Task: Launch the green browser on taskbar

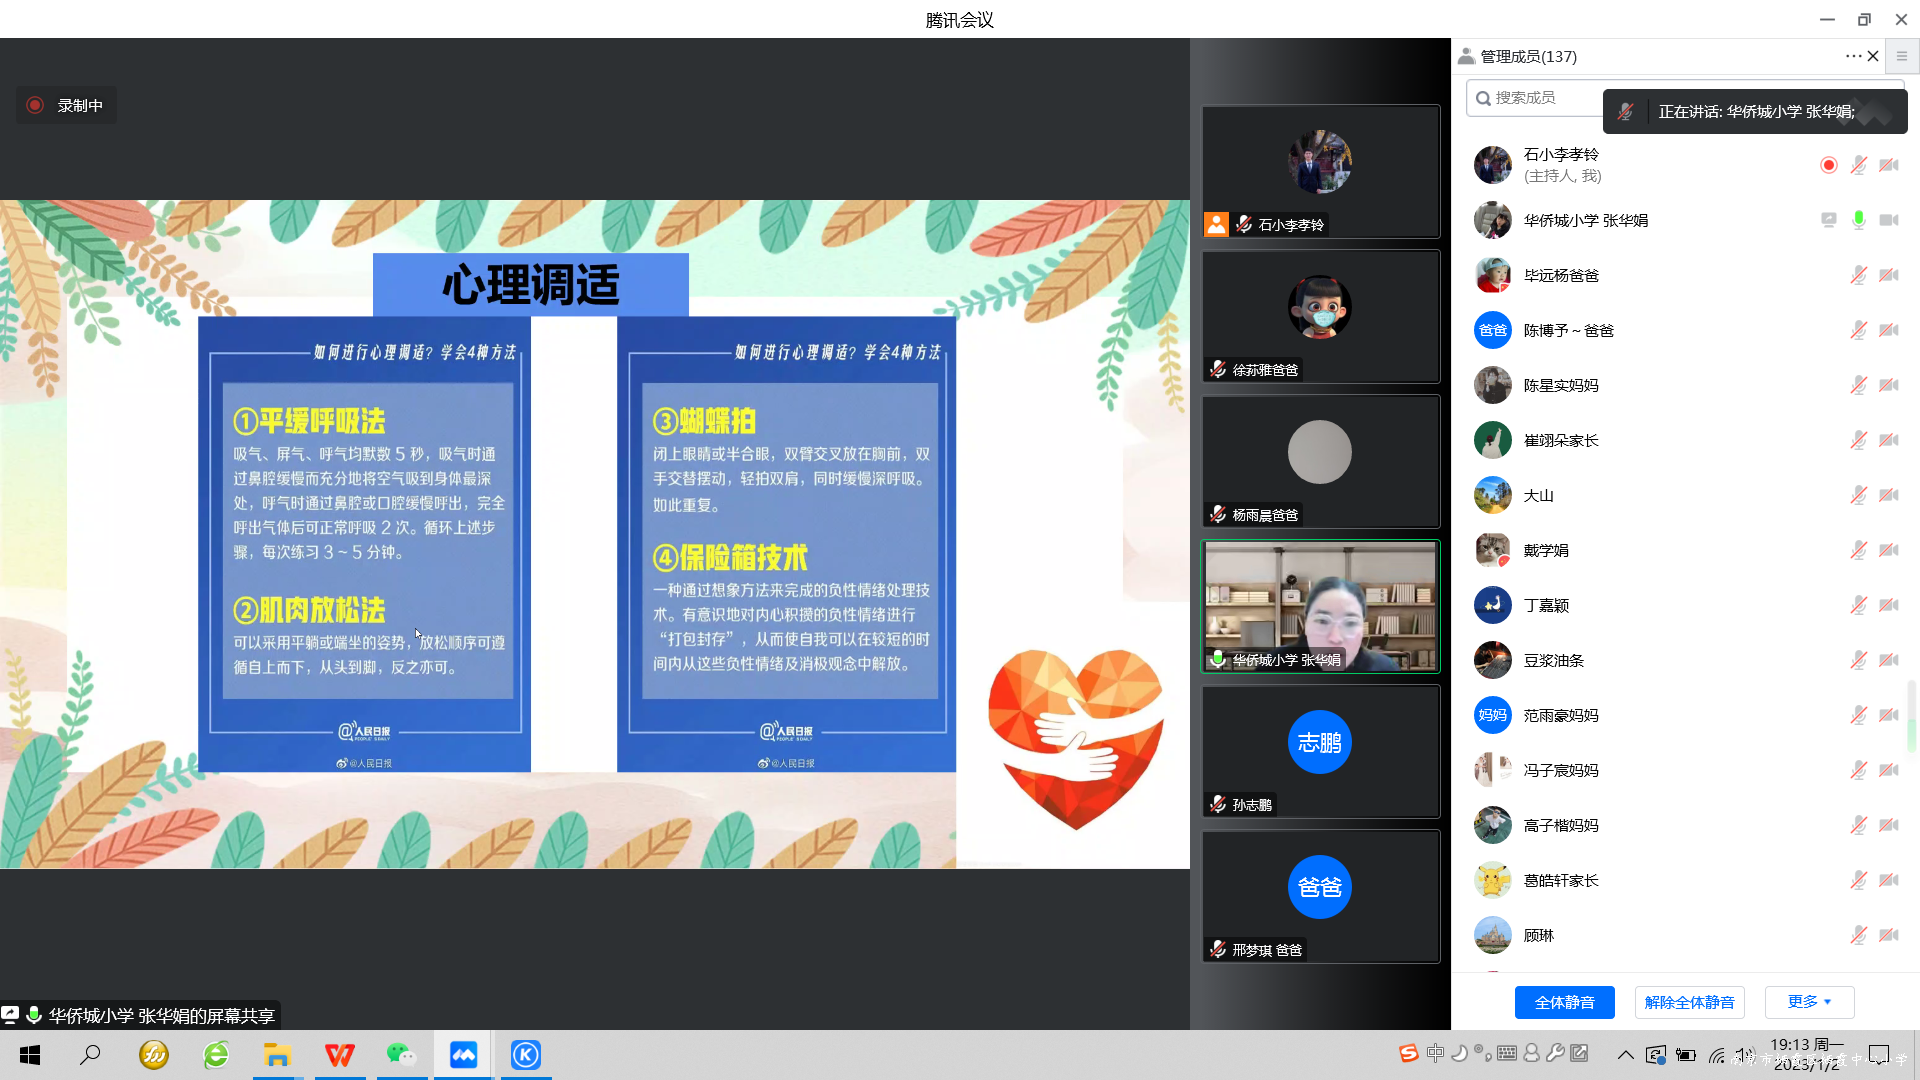Action: 216,1055
